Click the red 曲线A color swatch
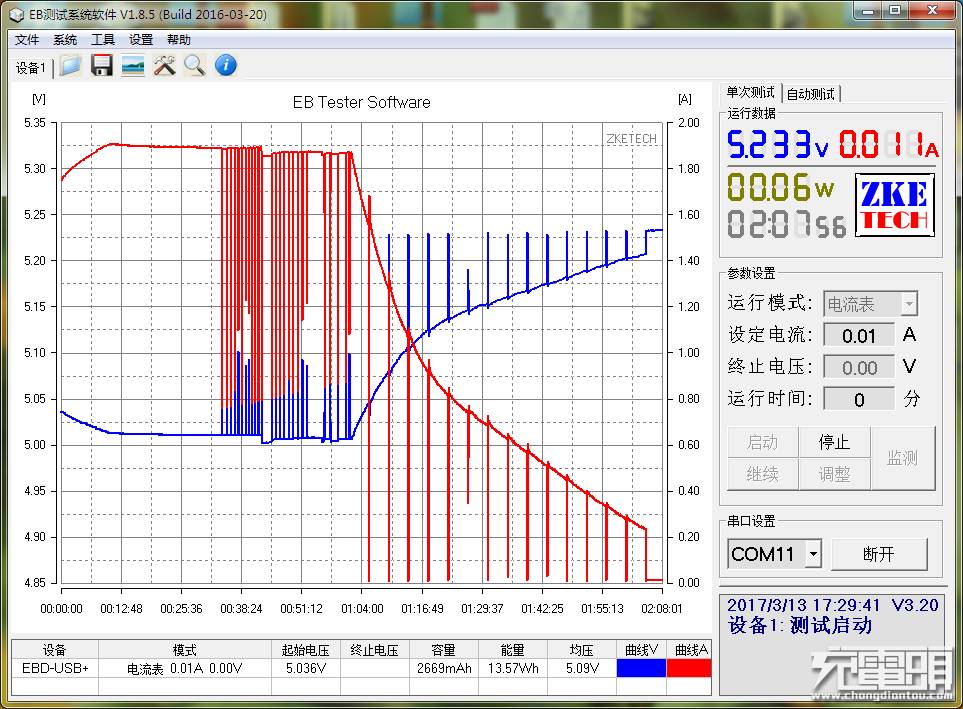Viewport: 963px width, 709px height. (689, 668)
